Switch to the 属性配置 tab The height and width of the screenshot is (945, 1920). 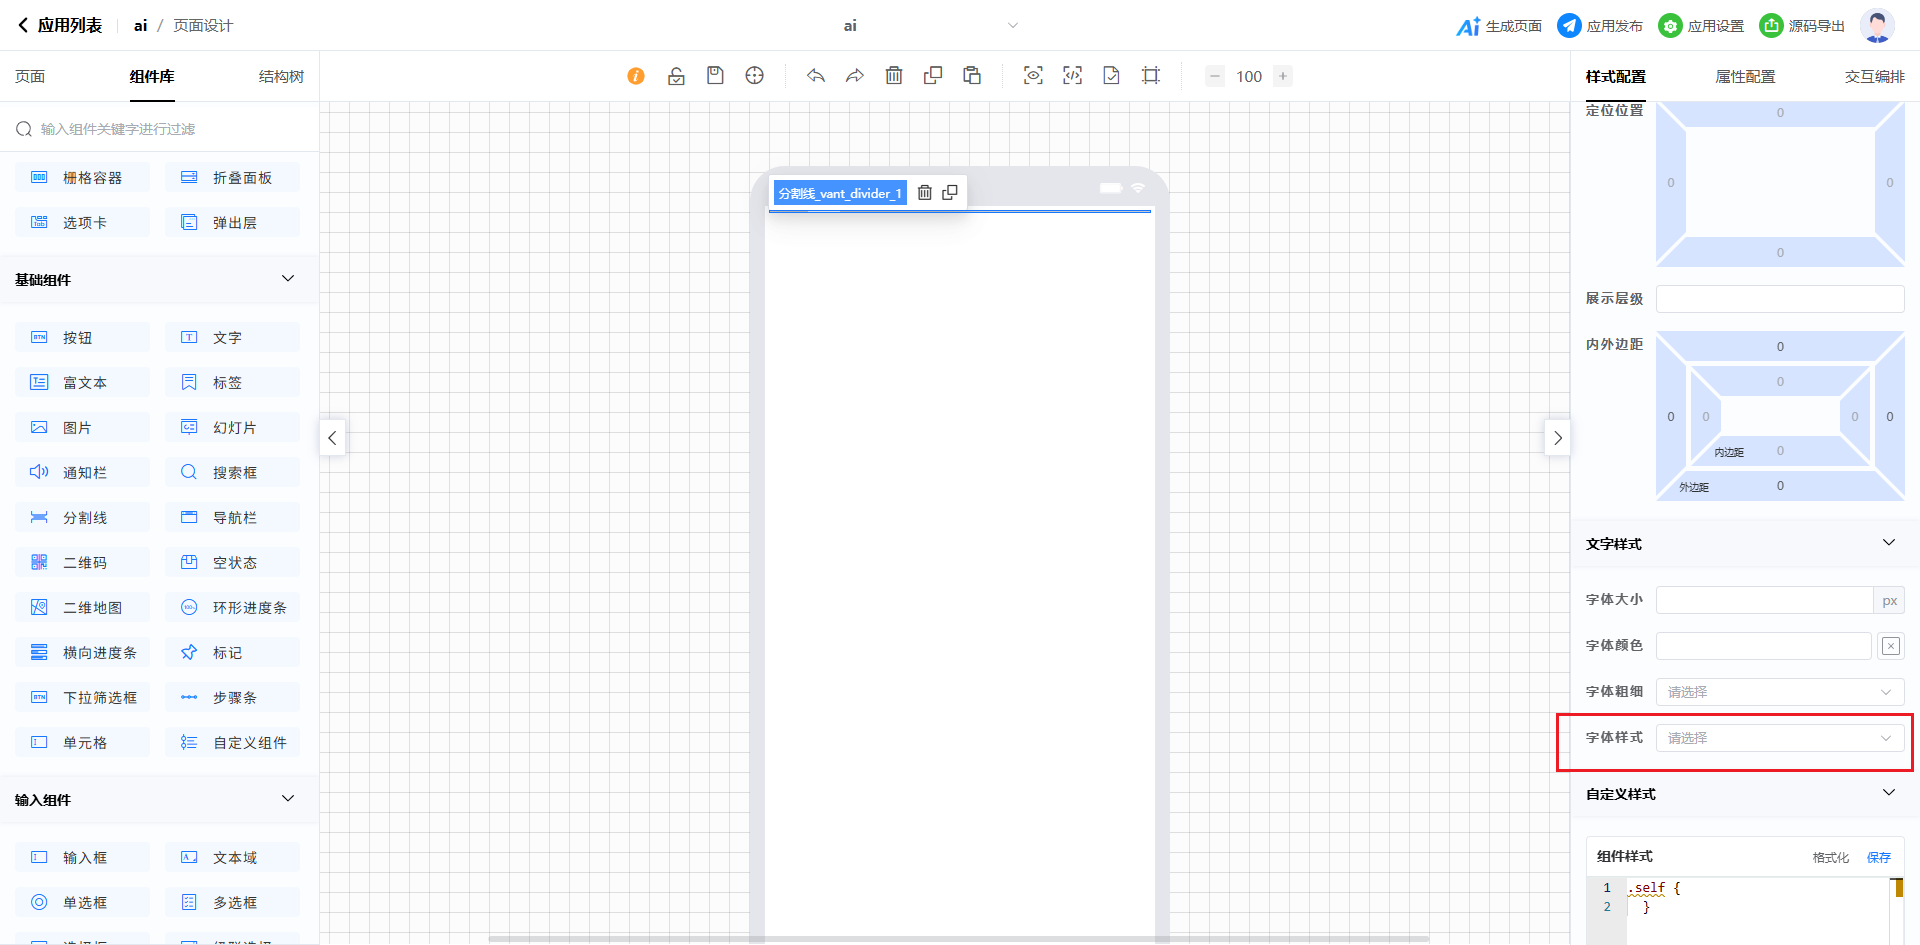[1745, 77]
